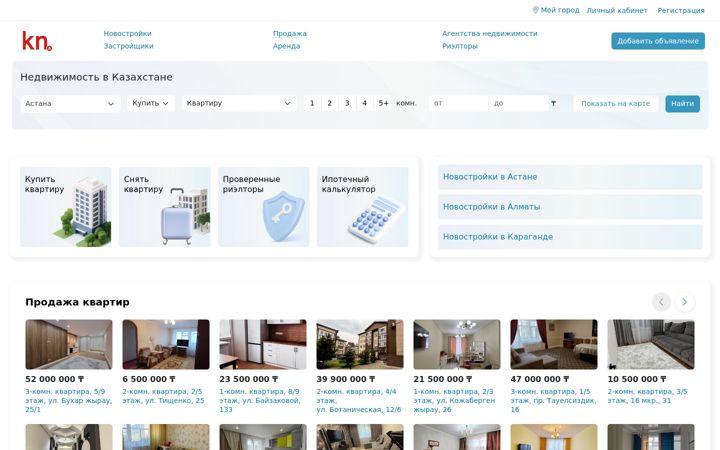Select 4 rooms filter
This screenshot has width=720, height=450.
coord(365,103)
